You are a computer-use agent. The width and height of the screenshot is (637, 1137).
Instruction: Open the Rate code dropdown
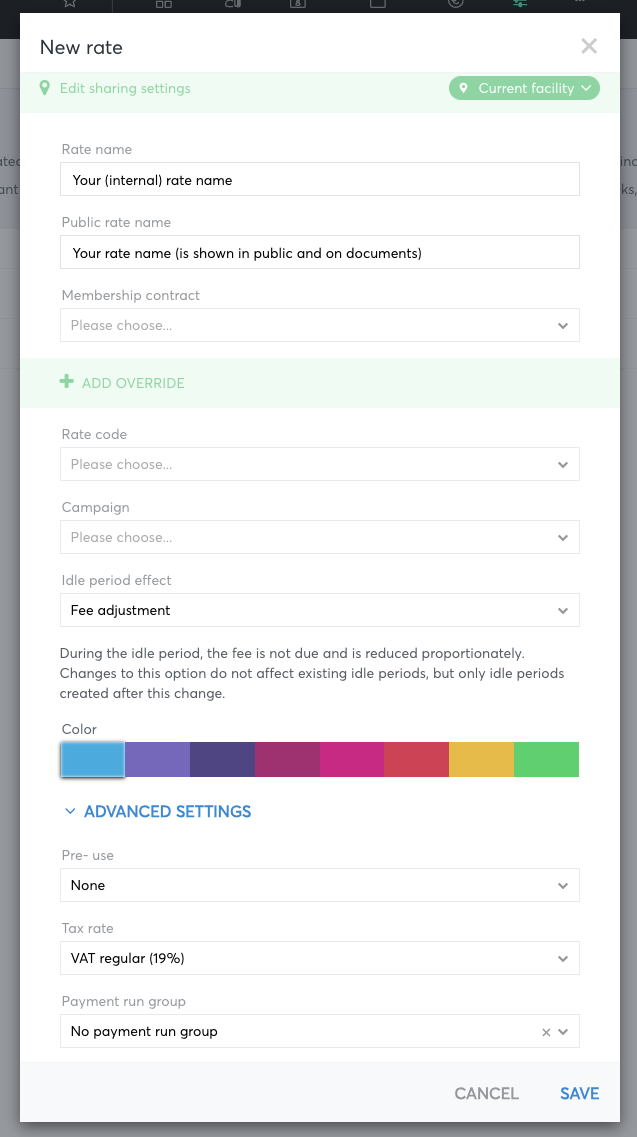point(320,464)
